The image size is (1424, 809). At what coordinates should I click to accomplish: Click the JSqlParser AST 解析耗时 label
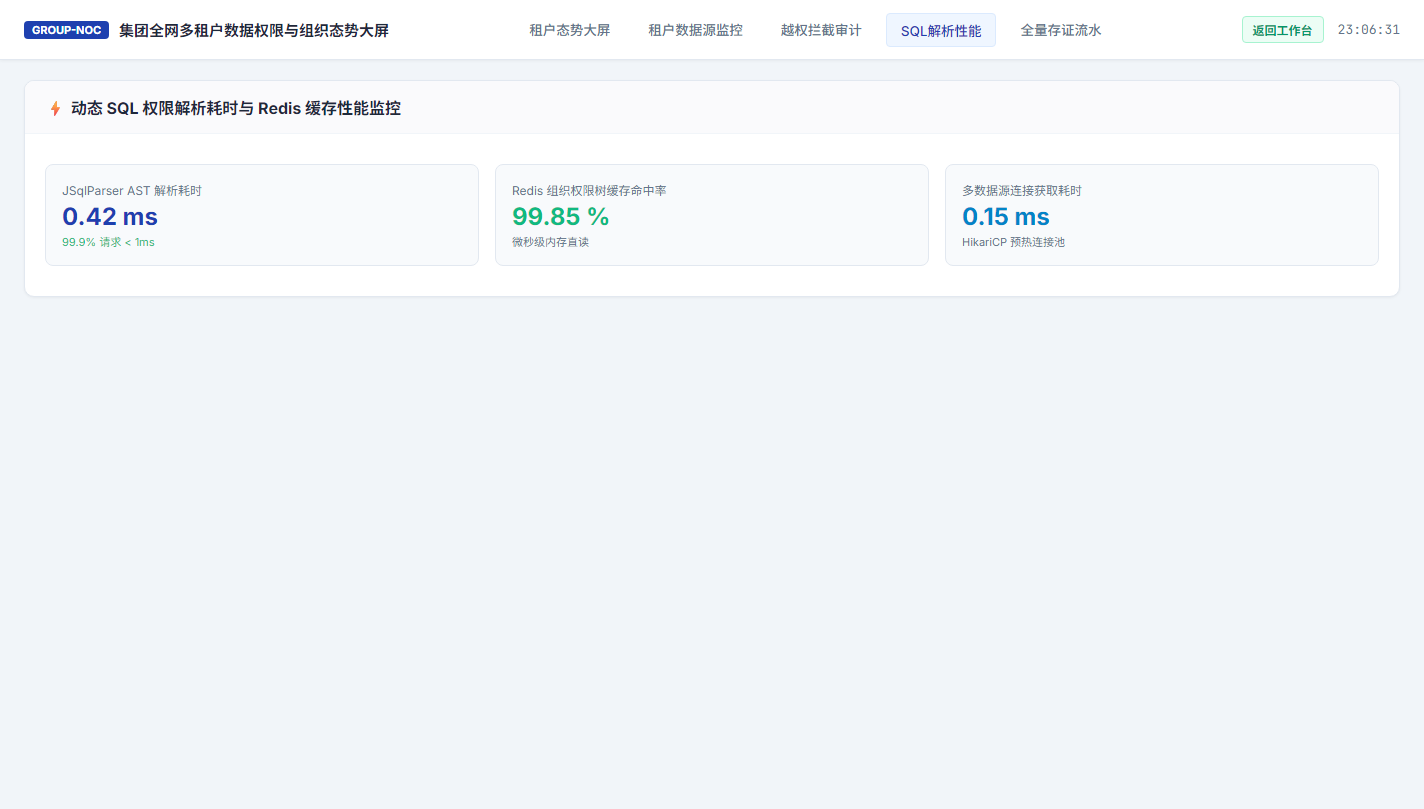click(132, 190)
